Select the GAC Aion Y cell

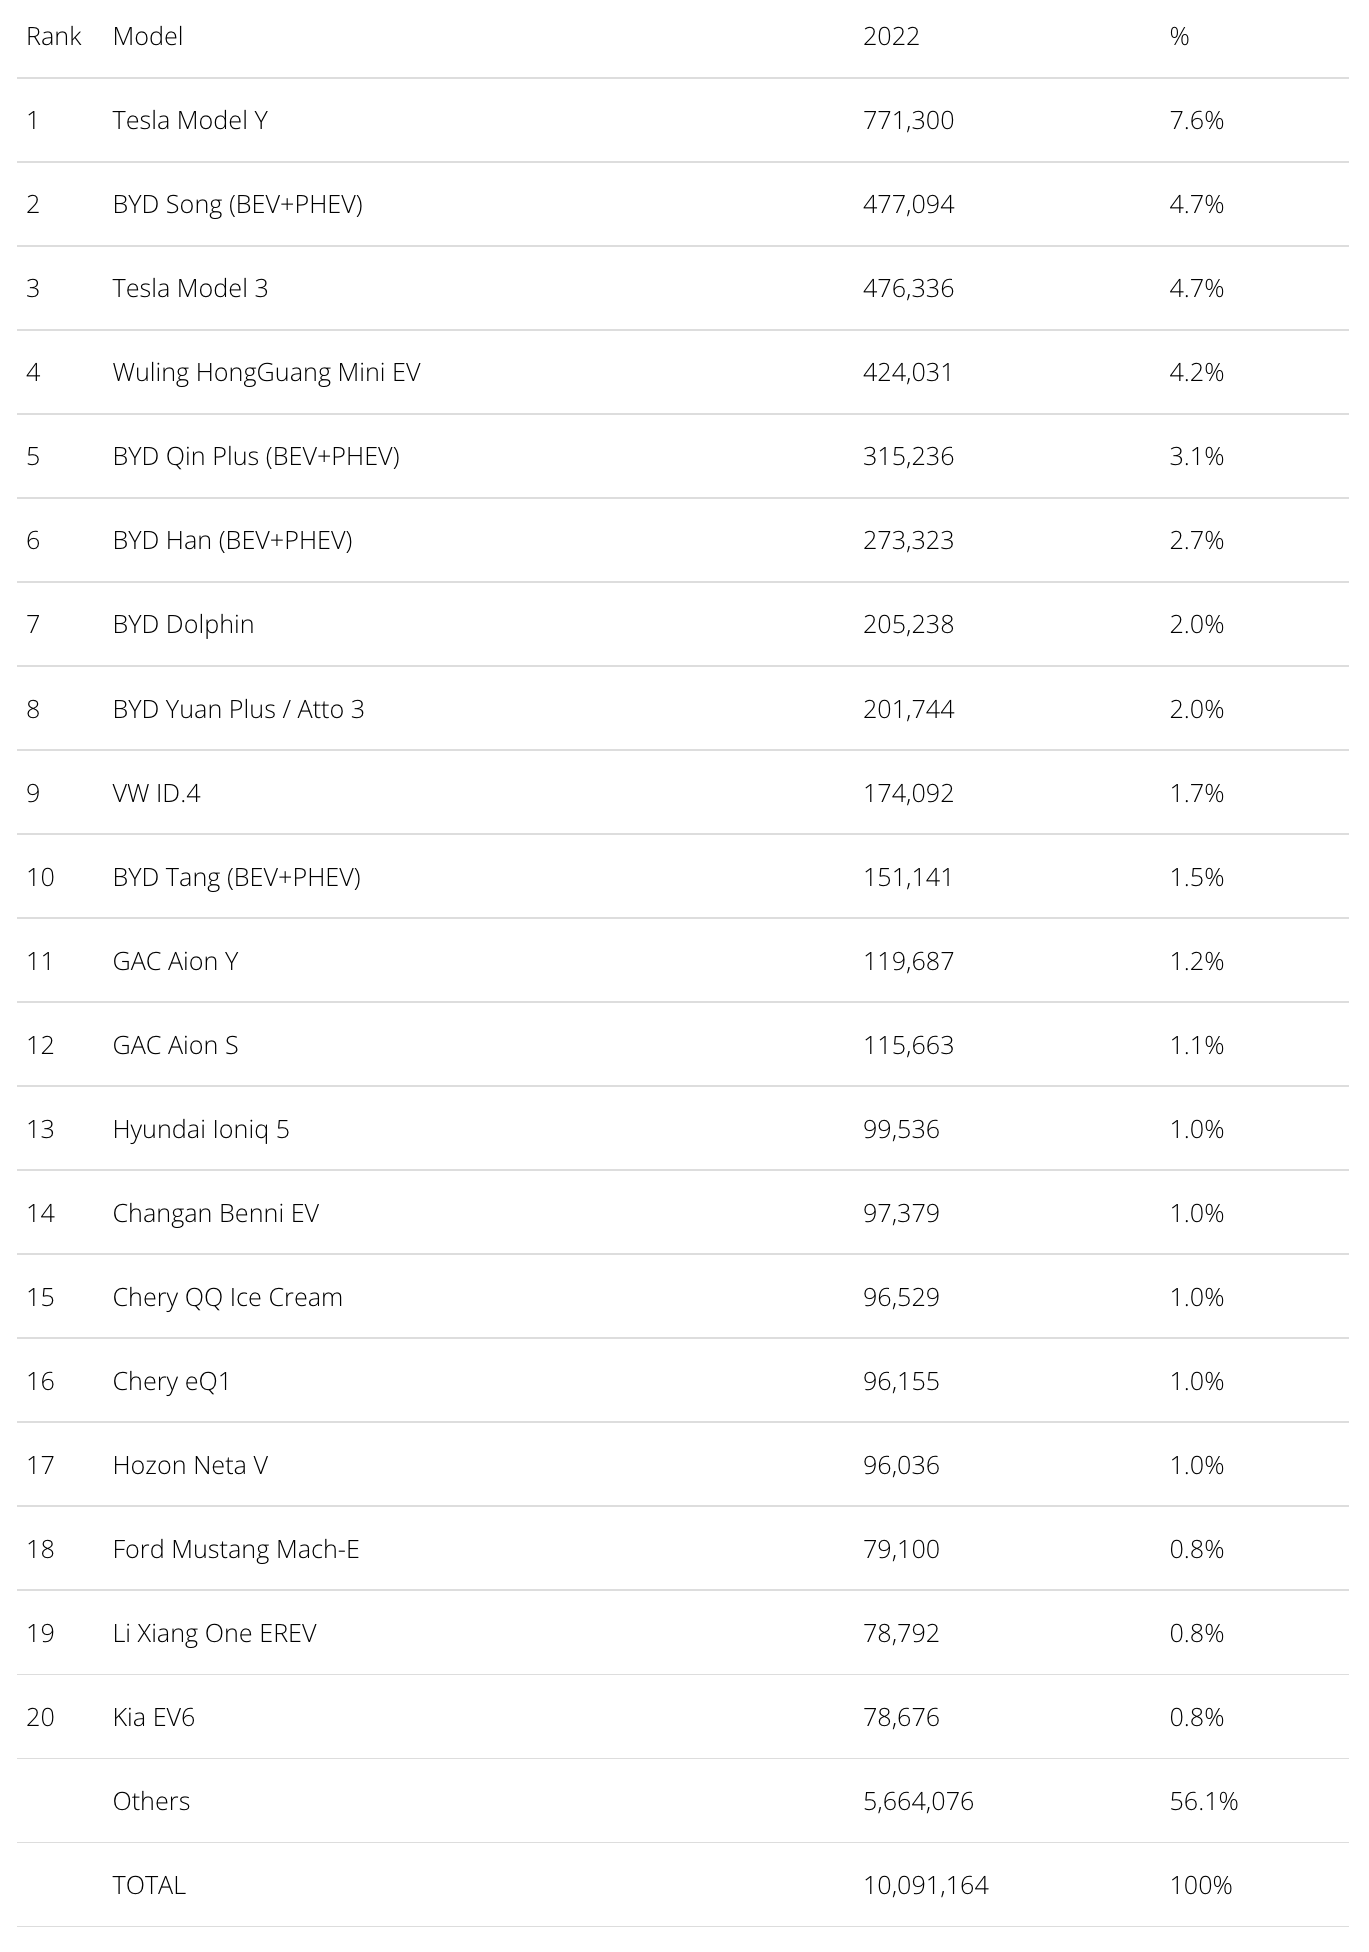point(175,960)
